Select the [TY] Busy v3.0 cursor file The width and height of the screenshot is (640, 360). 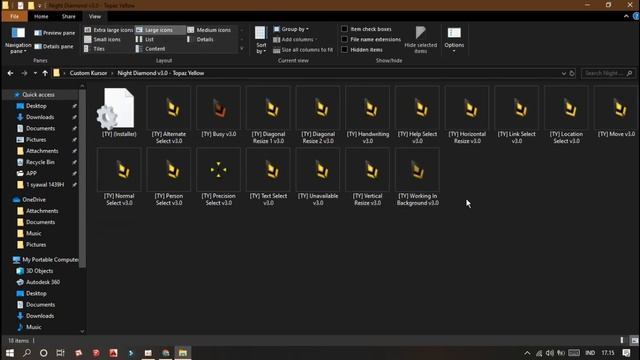point(218,112)
